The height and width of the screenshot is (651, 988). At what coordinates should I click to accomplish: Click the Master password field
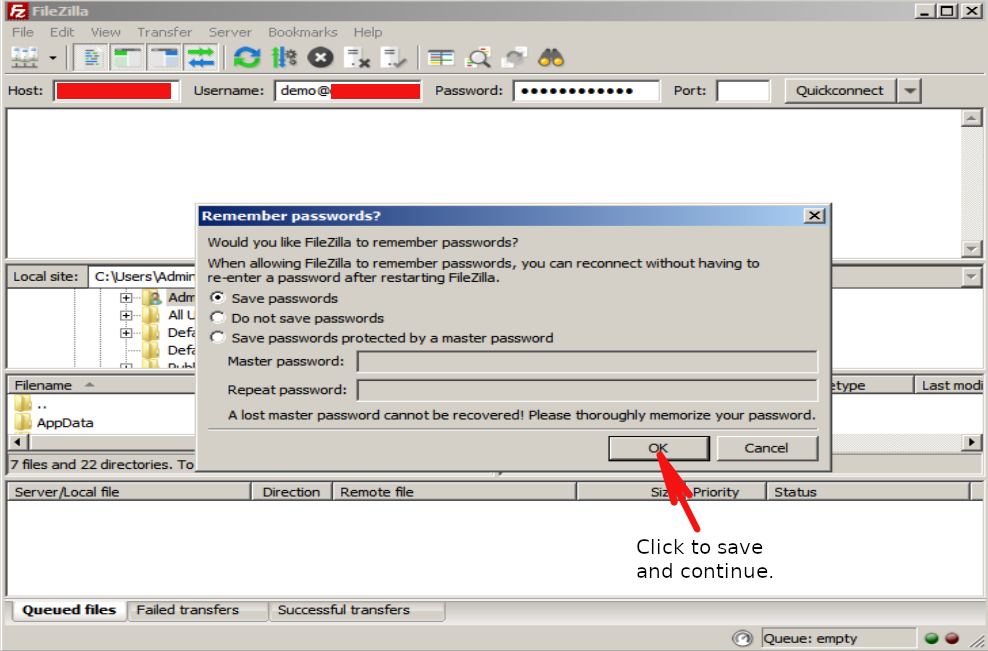[x=587, y=362]
